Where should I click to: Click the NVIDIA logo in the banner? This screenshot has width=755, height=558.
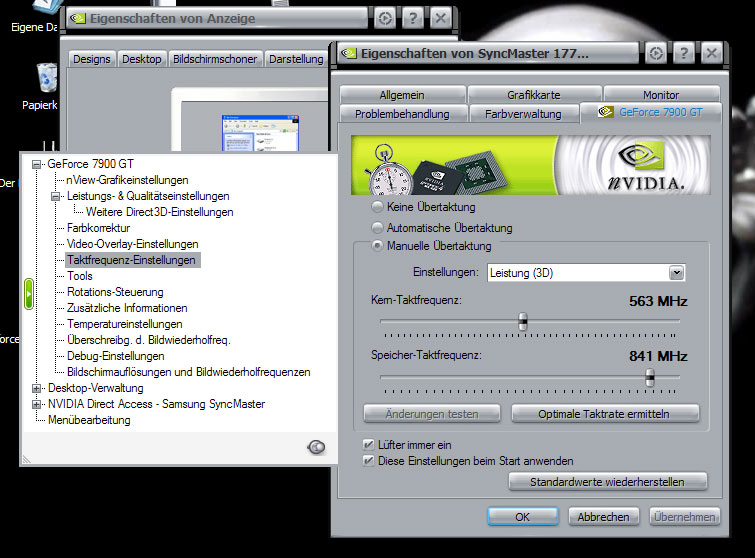click(645, 165)
